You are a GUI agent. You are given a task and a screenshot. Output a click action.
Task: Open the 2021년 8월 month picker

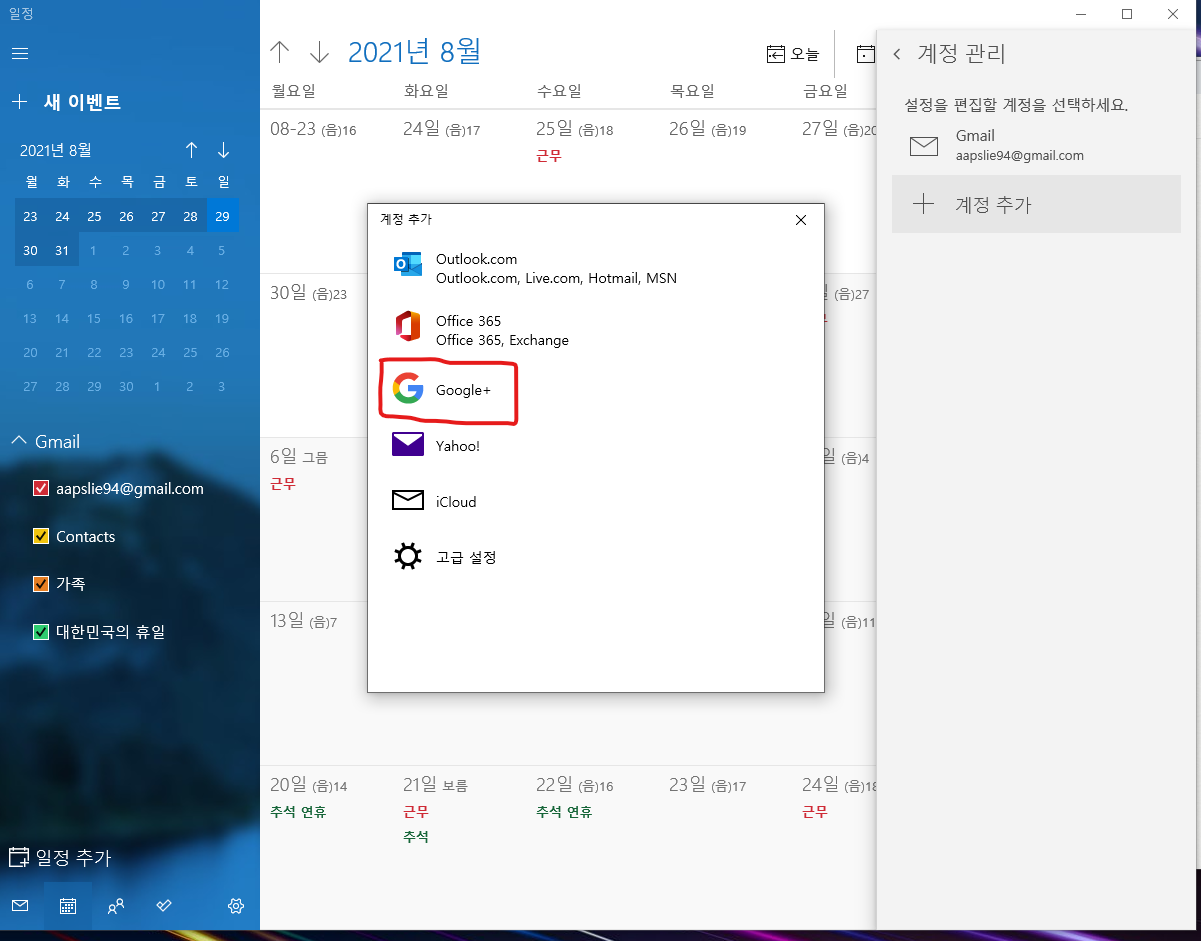coord(414,52)
